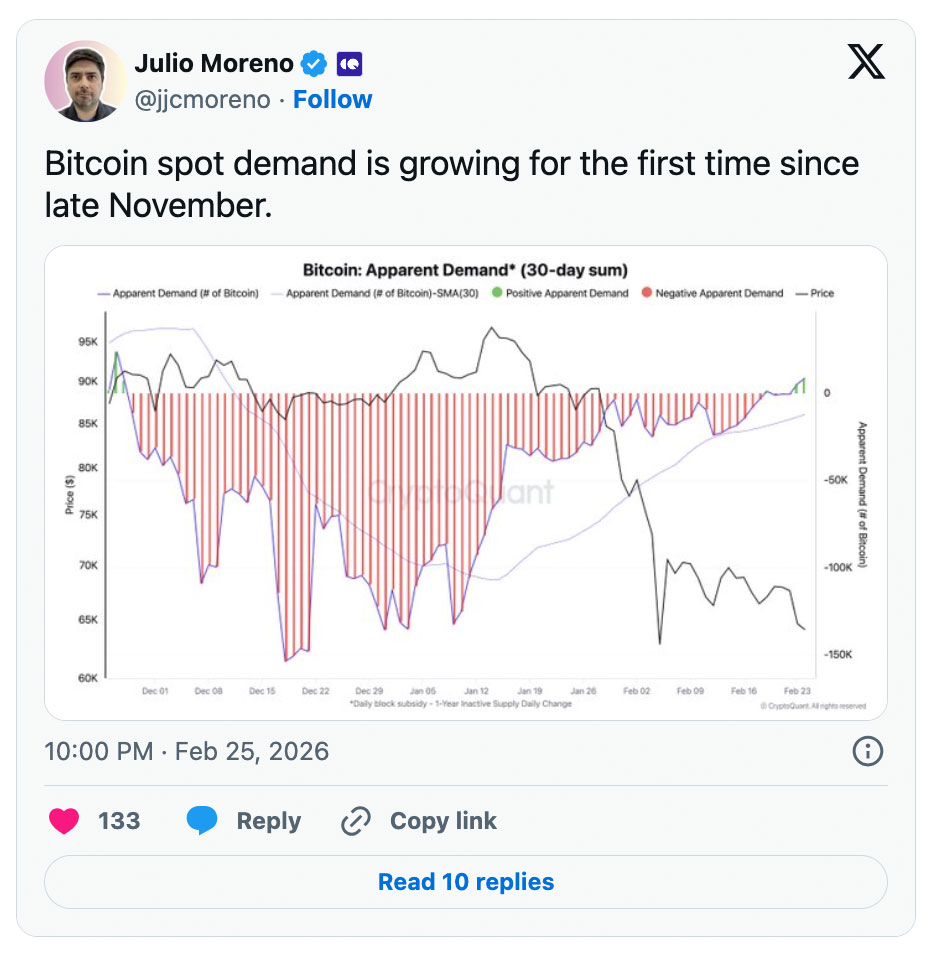Image resolution: width=932 pixels, height=960 pixels.
Task: Click the Copy link text
Action: click(443, 821)
